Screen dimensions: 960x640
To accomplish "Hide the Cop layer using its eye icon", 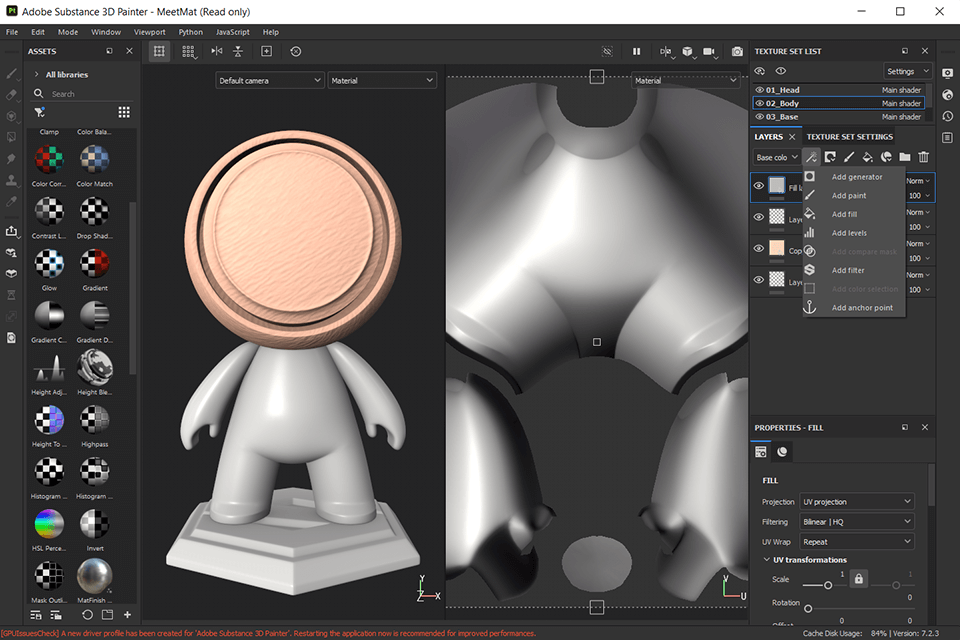I will click(759, 248).
